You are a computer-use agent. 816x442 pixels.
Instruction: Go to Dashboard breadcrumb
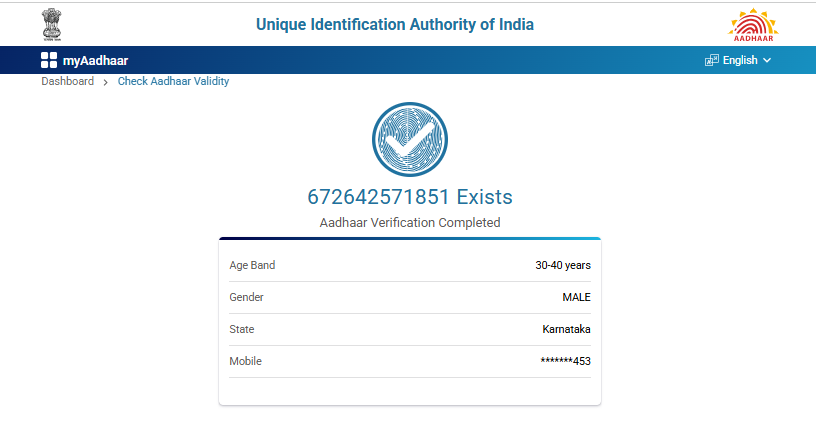[67, 81]
